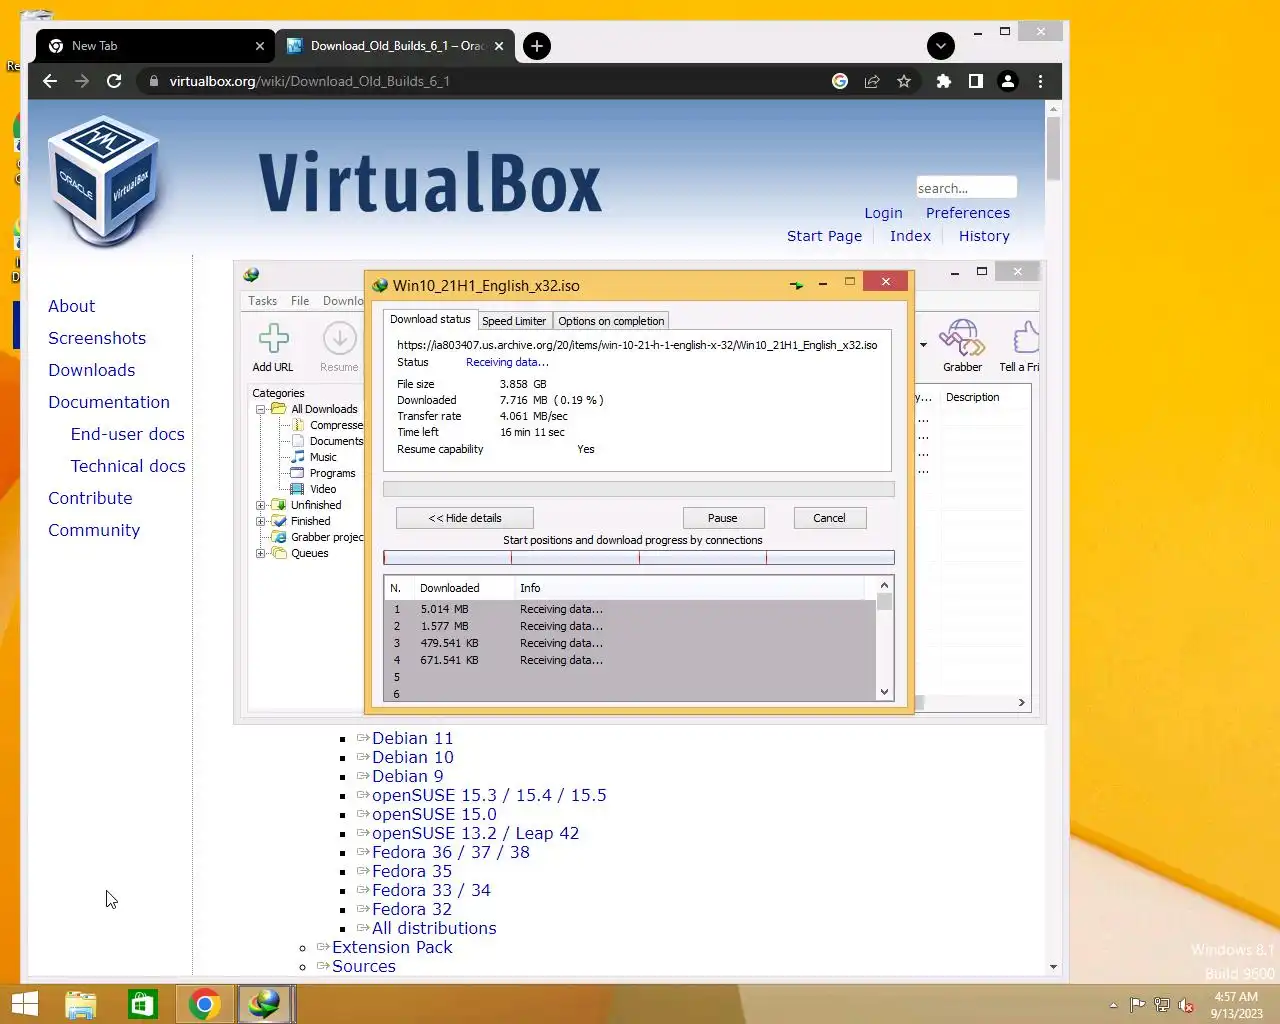Open the Fedora 35 link
1280x1024 pixels.
click(412, 871)
